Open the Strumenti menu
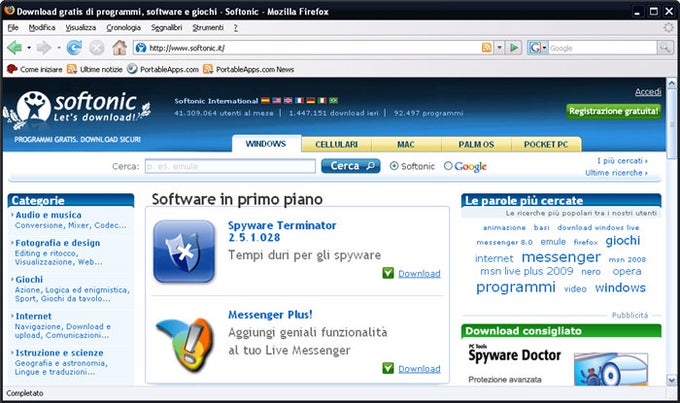 (208, 28)
